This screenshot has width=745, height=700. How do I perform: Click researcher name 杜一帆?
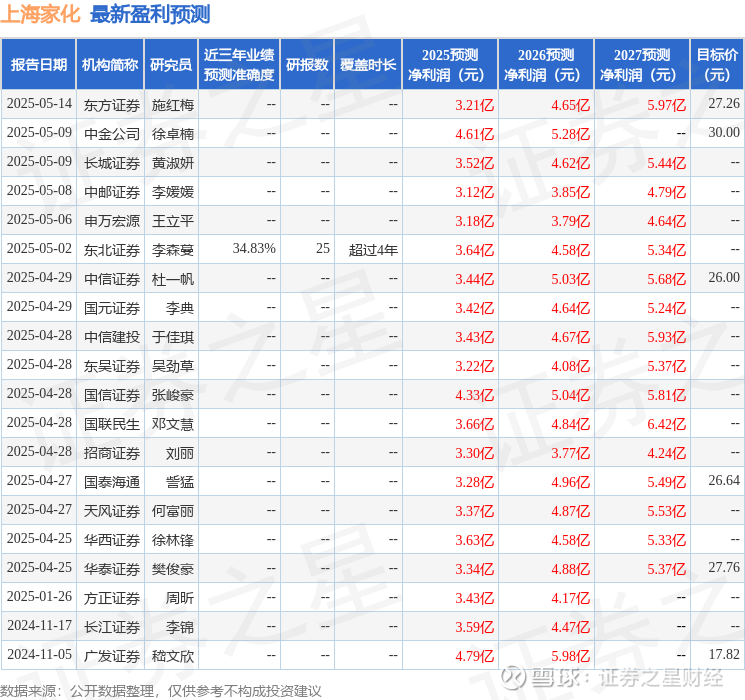tap(172, 279)
